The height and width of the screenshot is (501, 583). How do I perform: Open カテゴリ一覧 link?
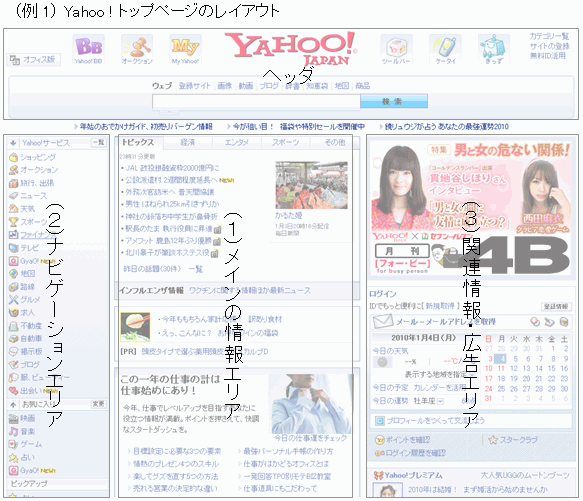point(549,36)
